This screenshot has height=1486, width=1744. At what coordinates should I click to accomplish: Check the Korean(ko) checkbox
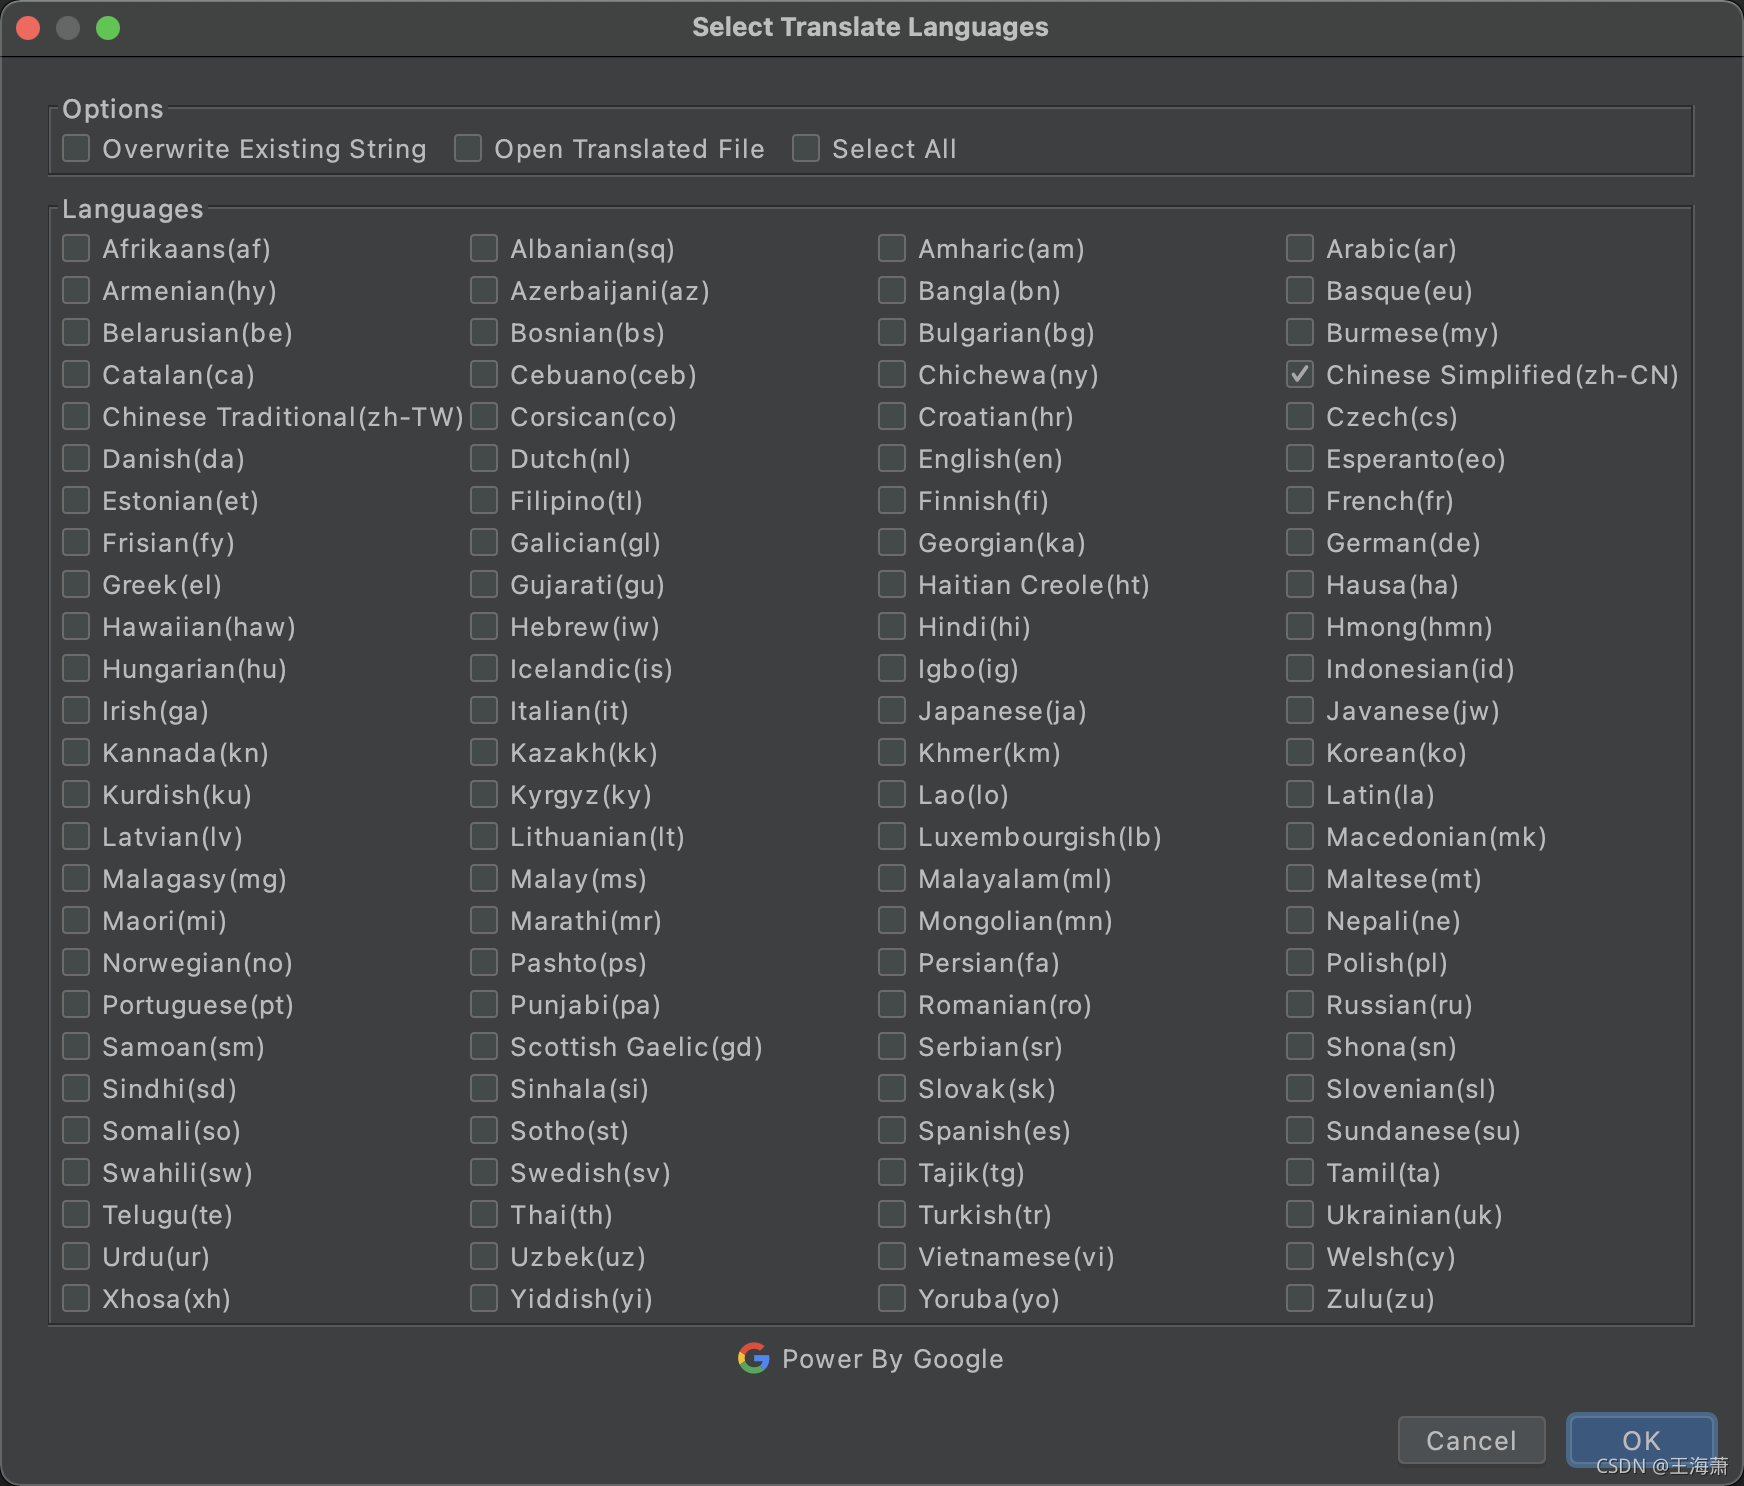(x=1300, y=752)
